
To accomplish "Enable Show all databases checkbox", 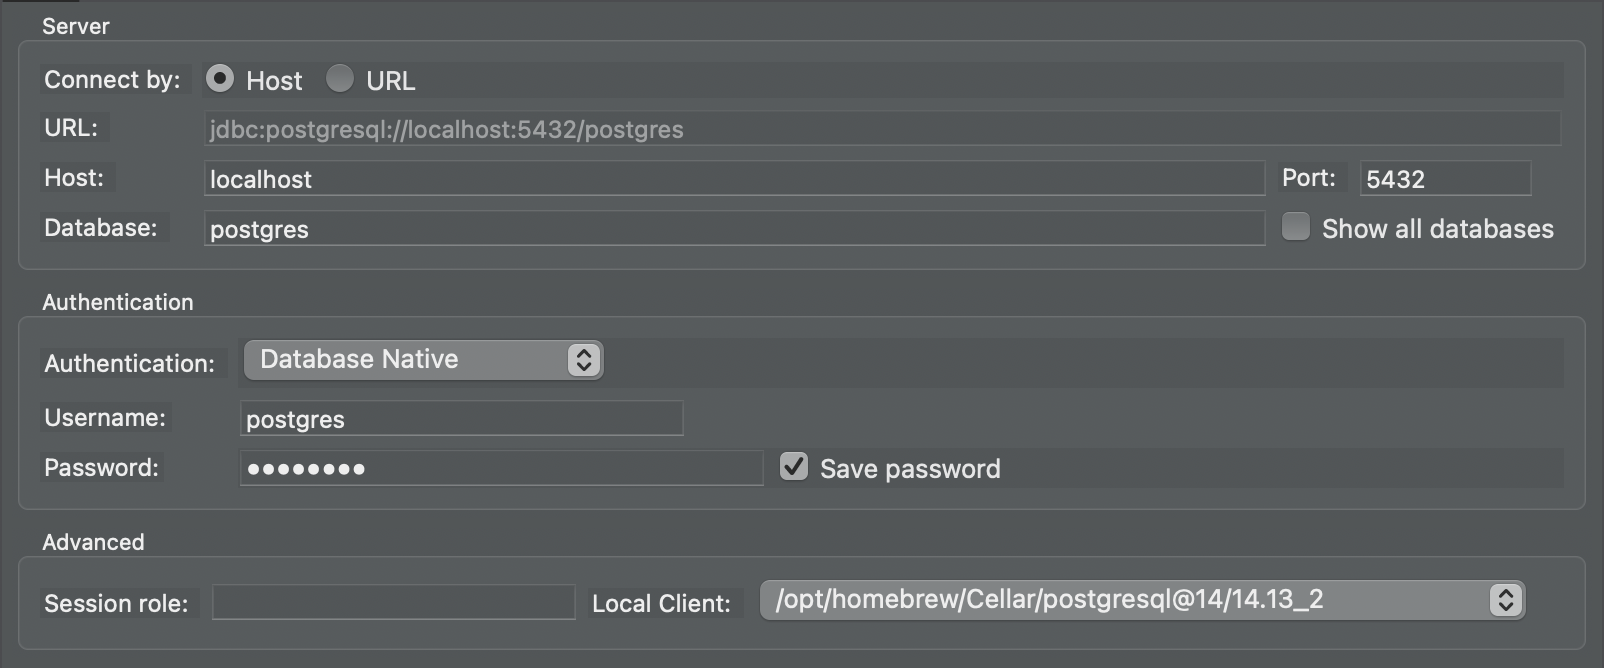I will [x=1296, y=227].
